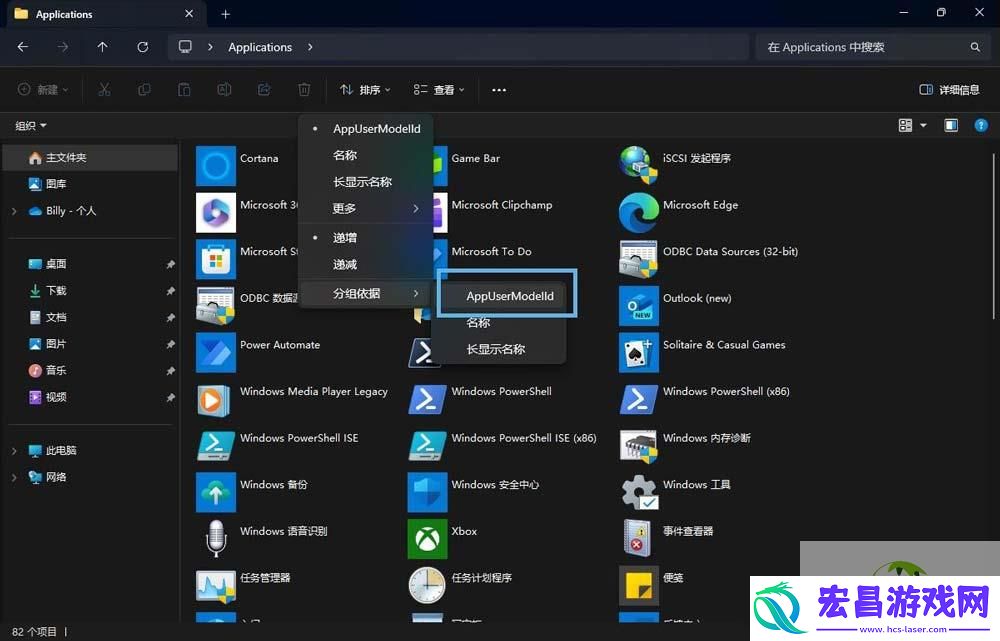
Task: Open the Windows 备份 icon
Action: pos(216,492)
